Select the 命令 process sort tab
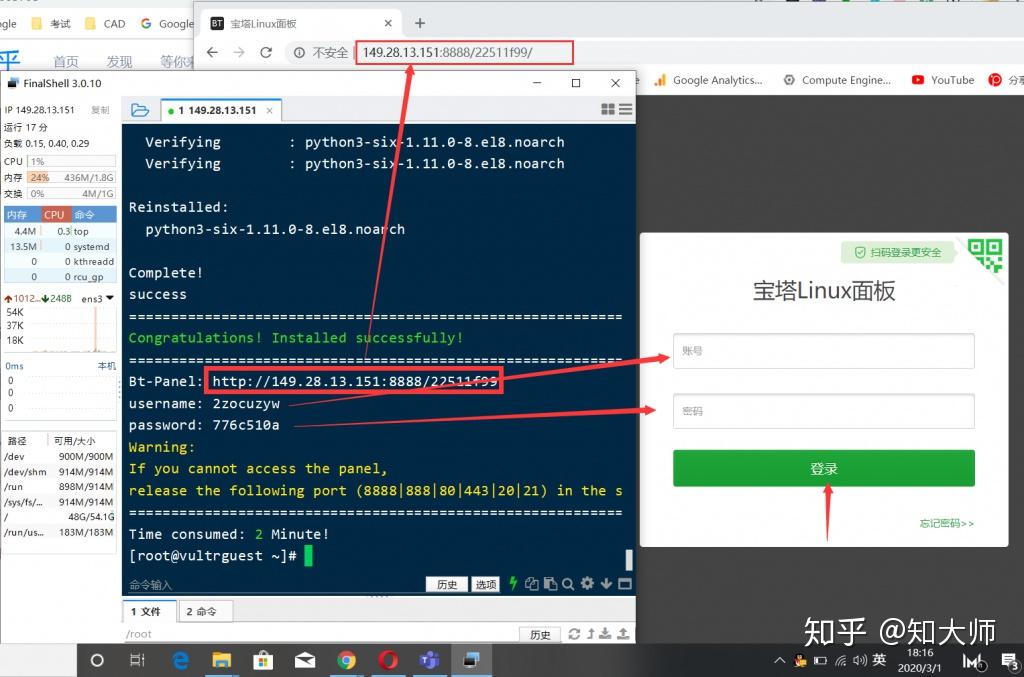 pyautogui.click(x=92, y=214)
